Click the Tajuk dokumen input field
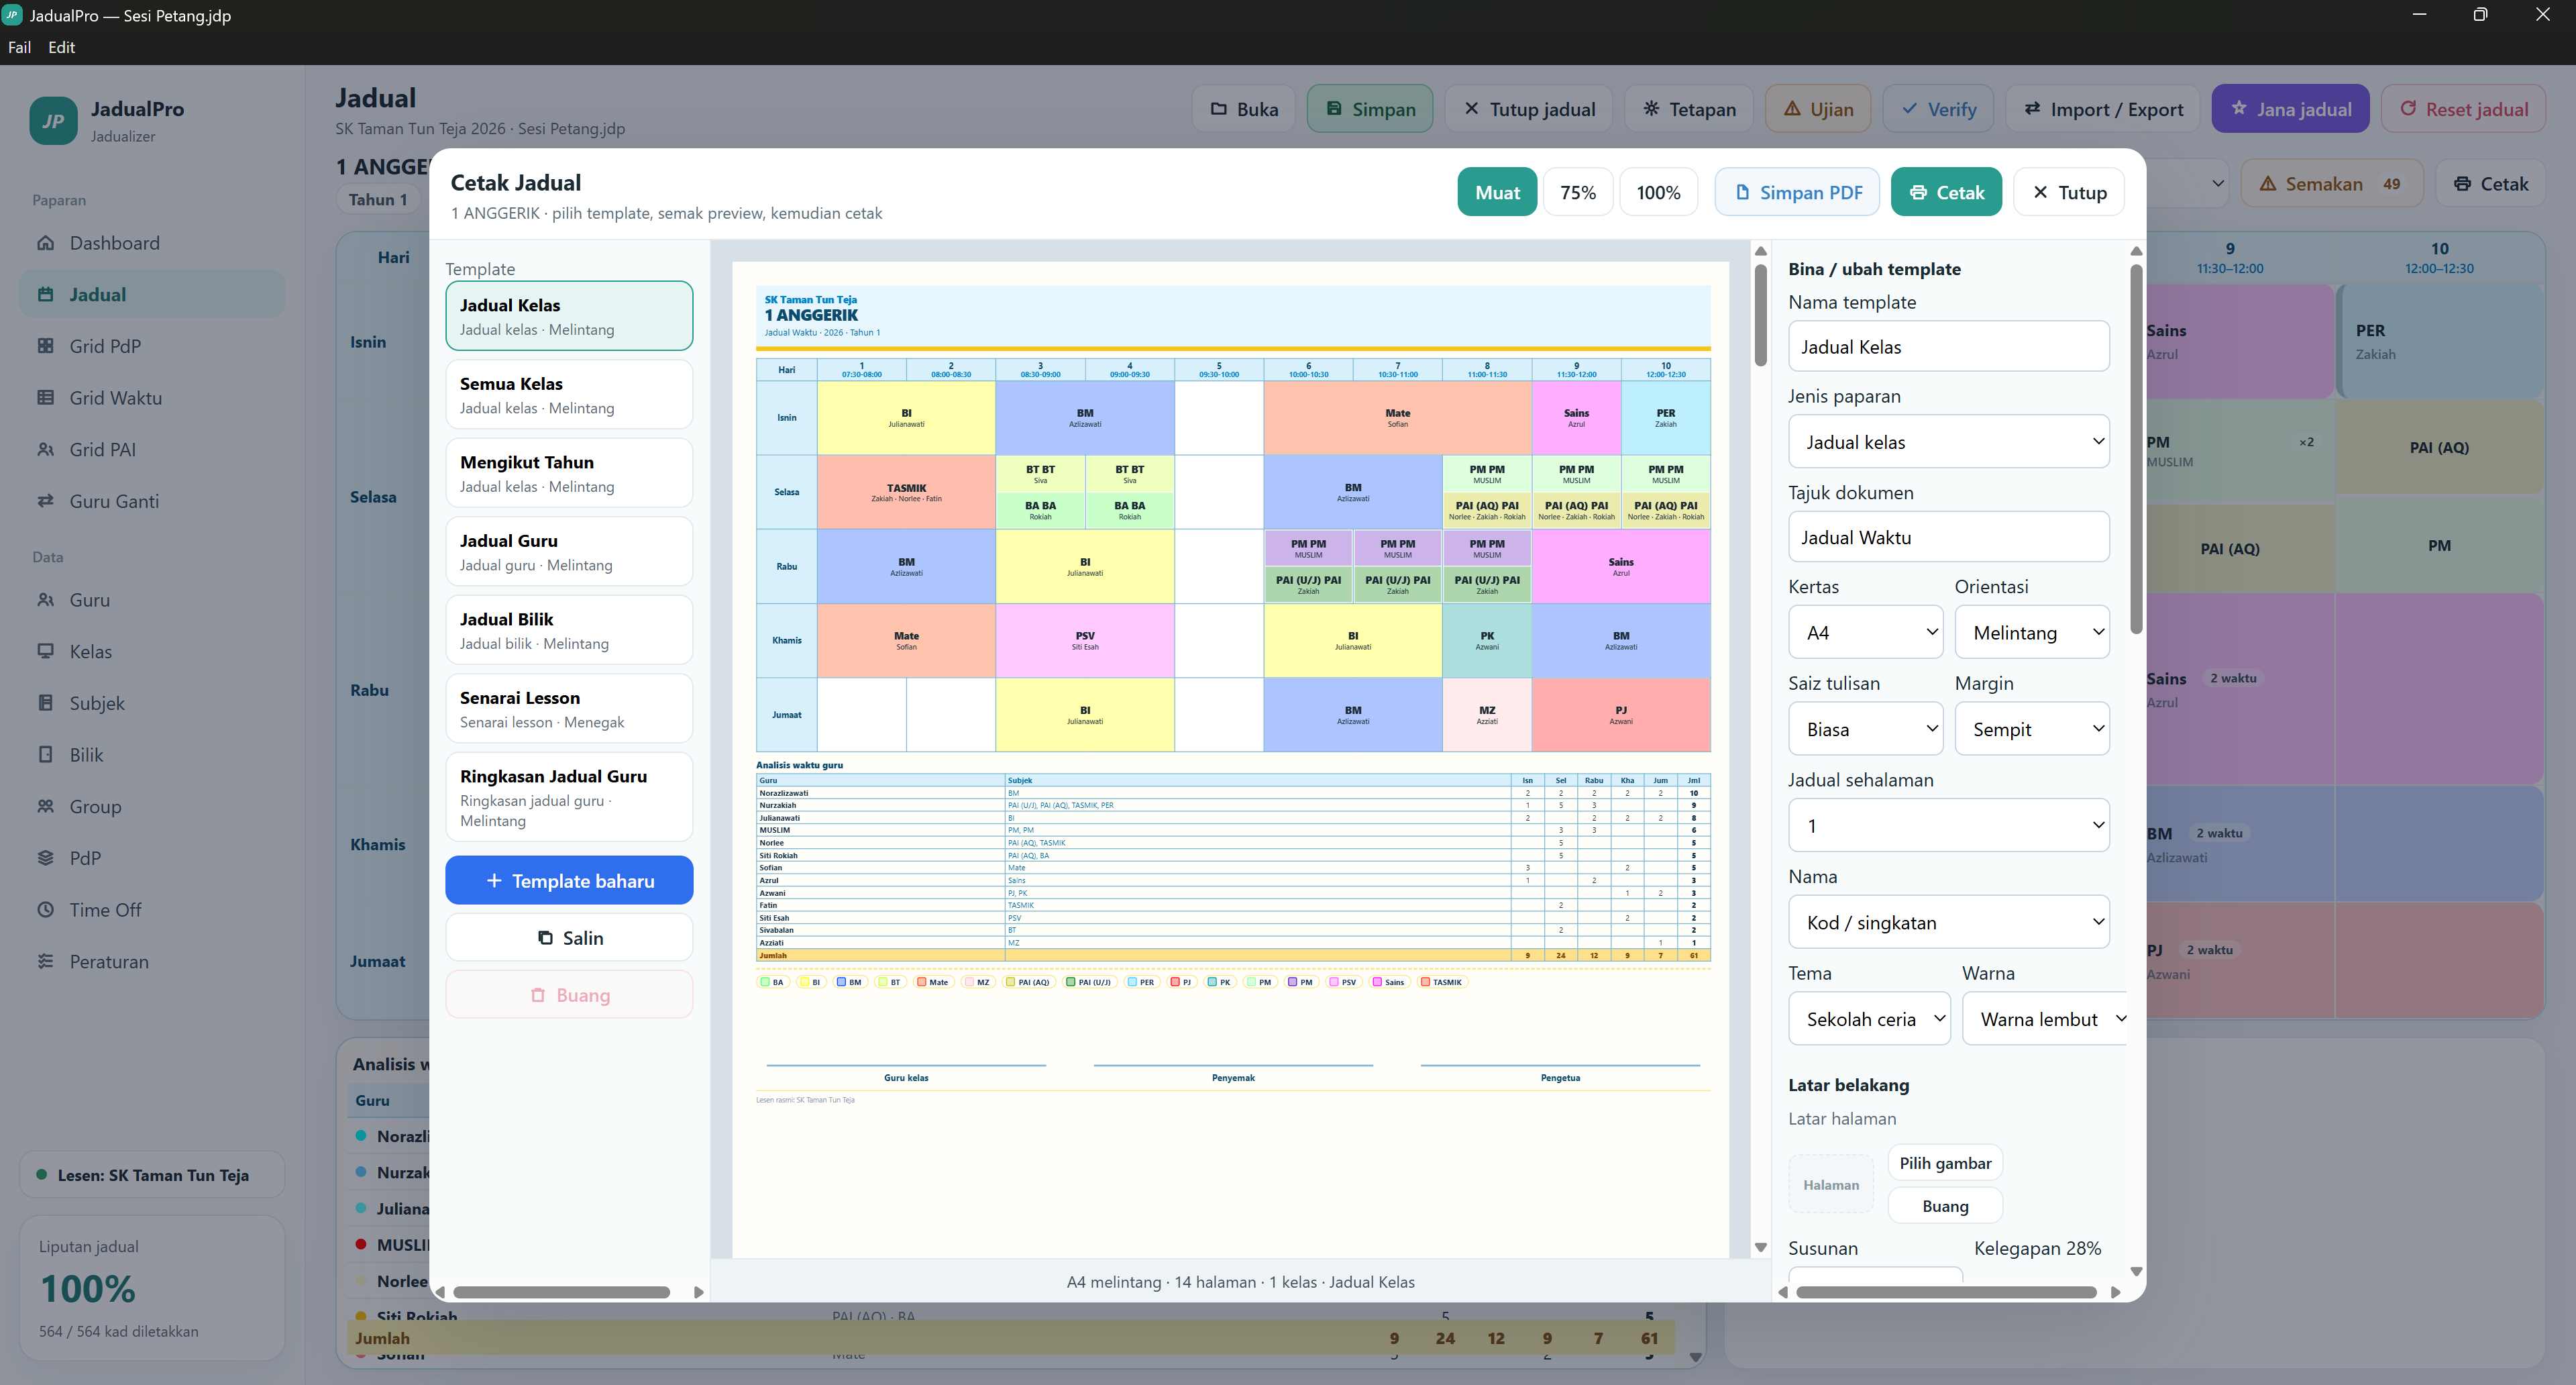This screenshot has height=1385, width=2576. coord(1948,537)
